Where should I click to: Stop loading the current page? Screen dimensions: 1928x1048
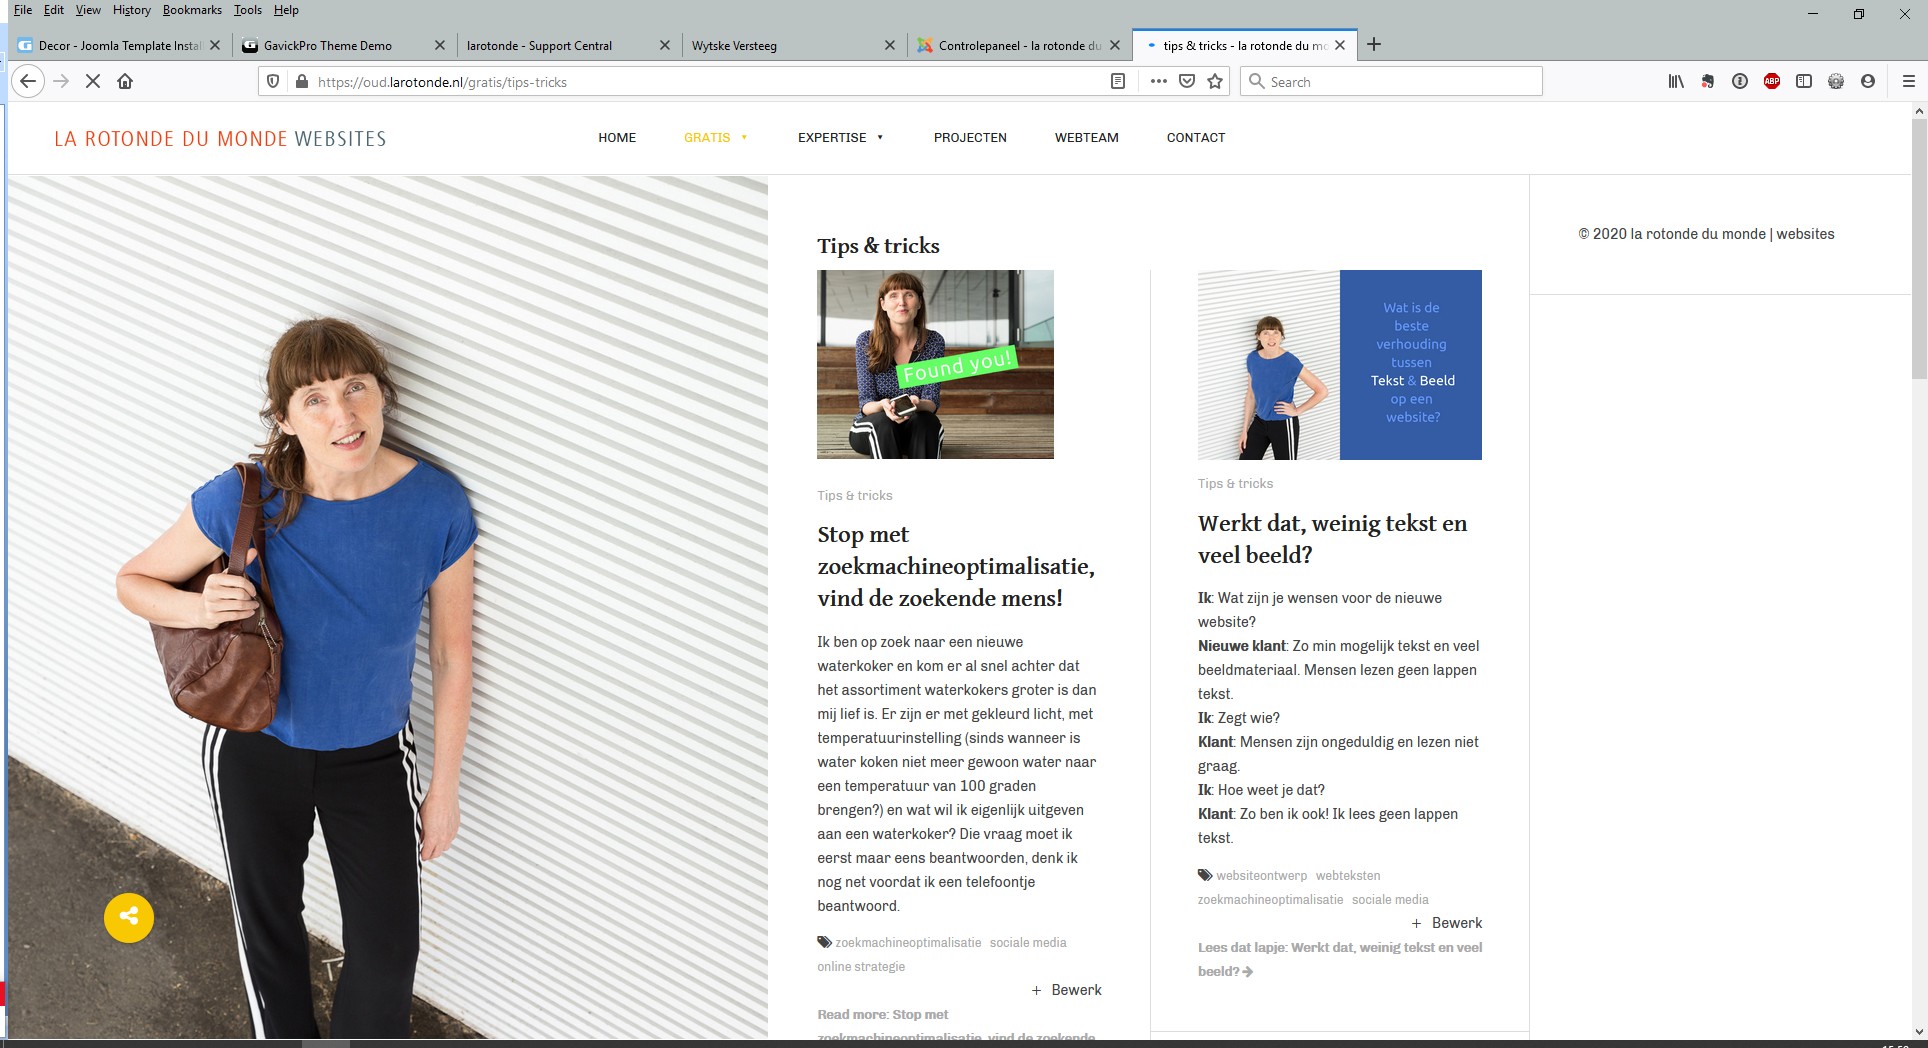pyautogui.click(x=93, y=82)
